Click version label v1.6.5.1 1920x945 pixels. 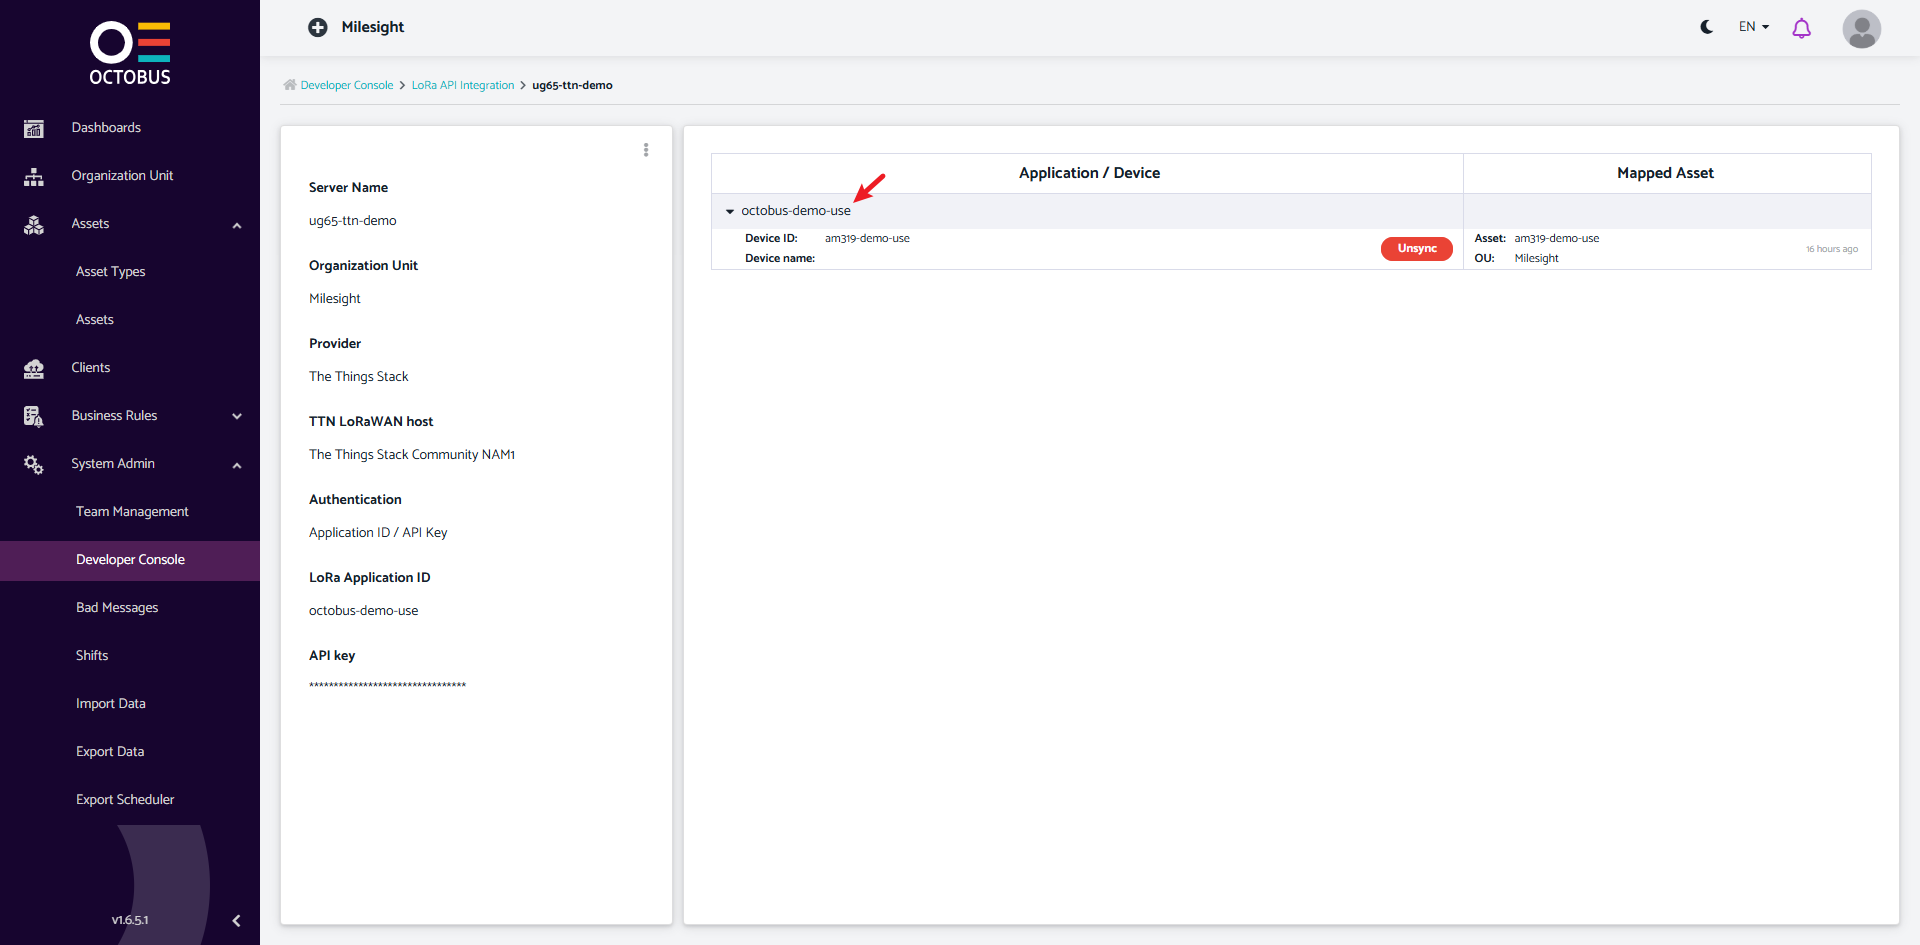click(x=130, y=920)
